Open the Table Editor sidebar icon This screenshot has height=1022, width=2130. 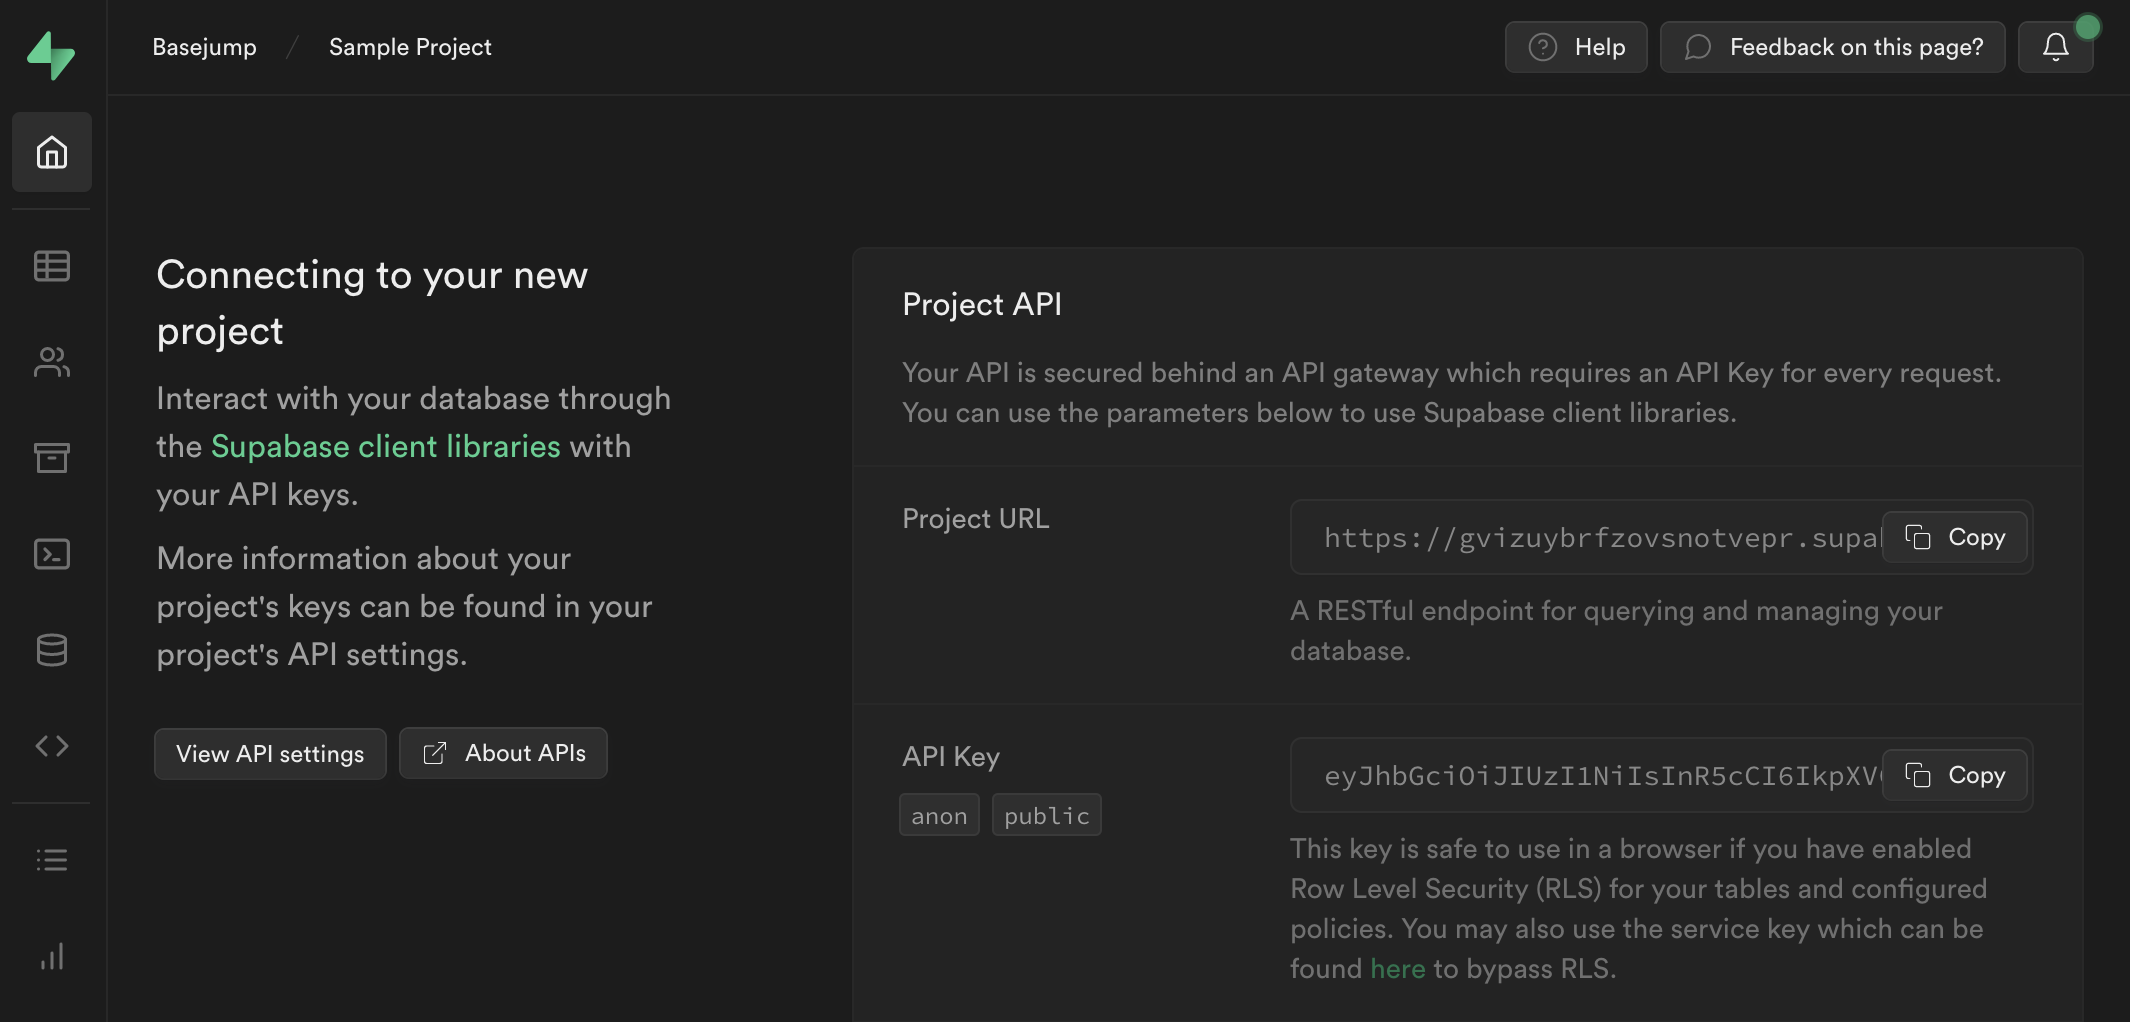click(x=52, y=266)
